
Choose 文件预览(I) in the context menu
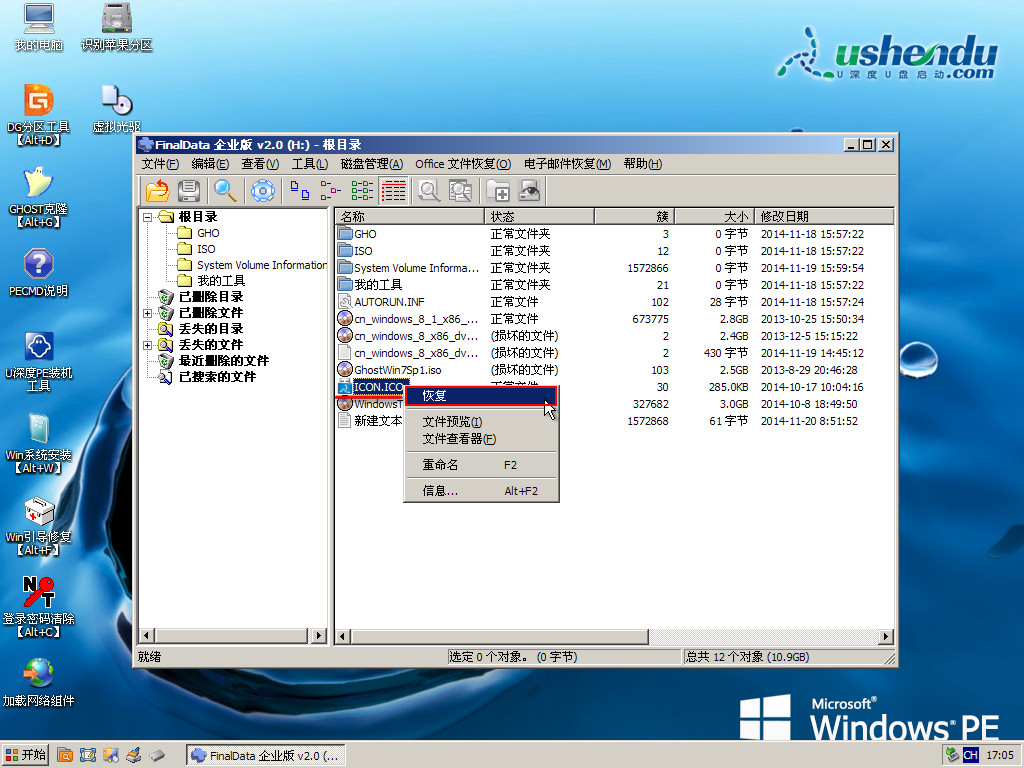click(x=481, y=422)
